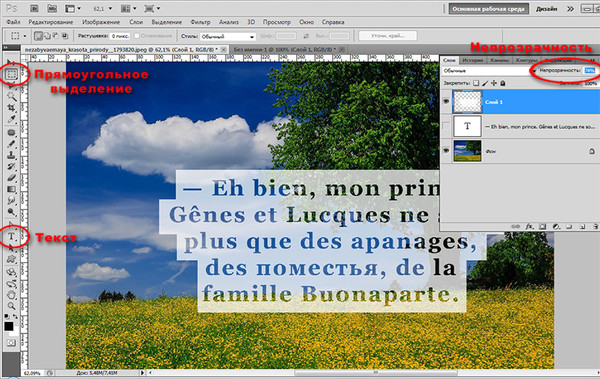Choose Intersect with Selection mode
The image size is (600, 379).
(x=65, y=36)
